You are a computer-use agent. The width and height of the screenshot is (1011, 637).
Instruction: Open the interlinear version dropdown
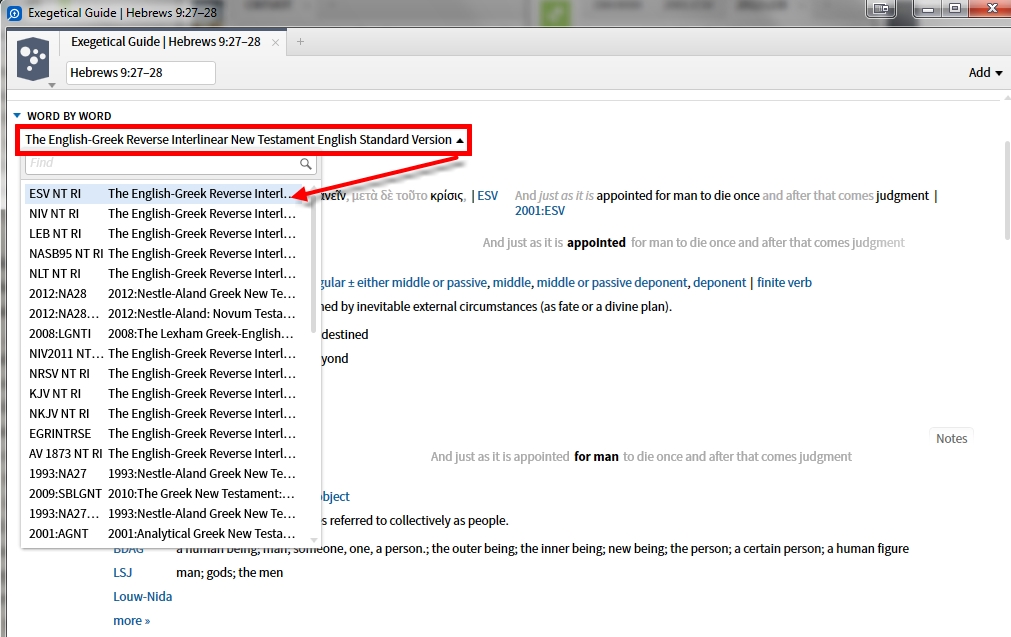(244, 140)
